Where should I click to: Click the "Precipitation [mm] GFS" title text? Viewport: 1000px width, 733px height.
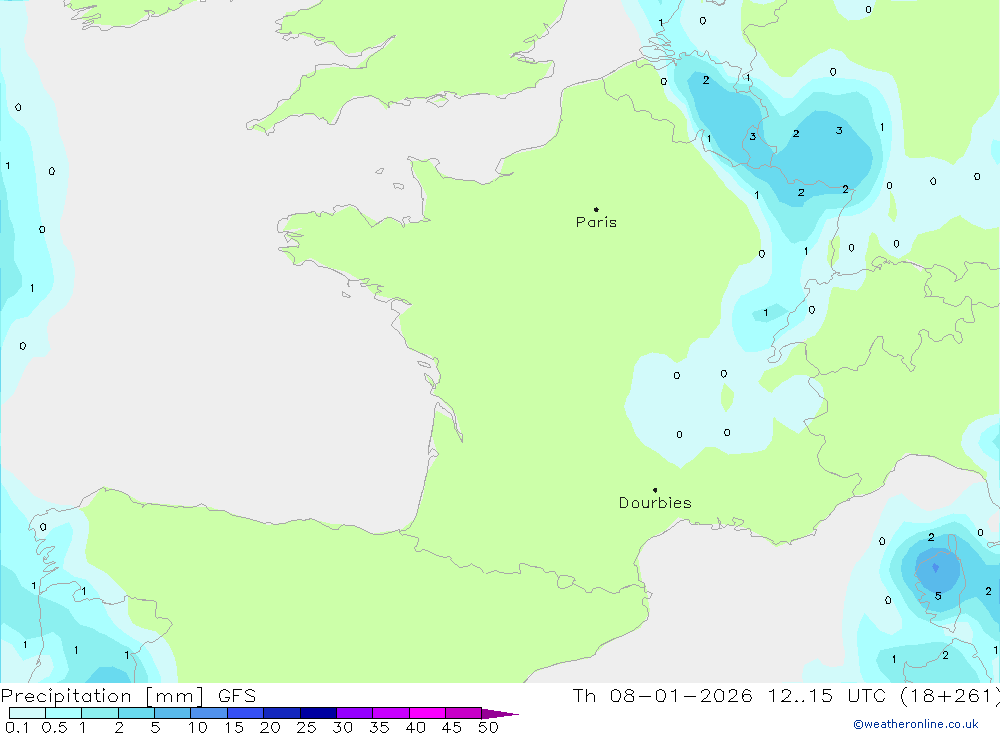click(128, 696)
